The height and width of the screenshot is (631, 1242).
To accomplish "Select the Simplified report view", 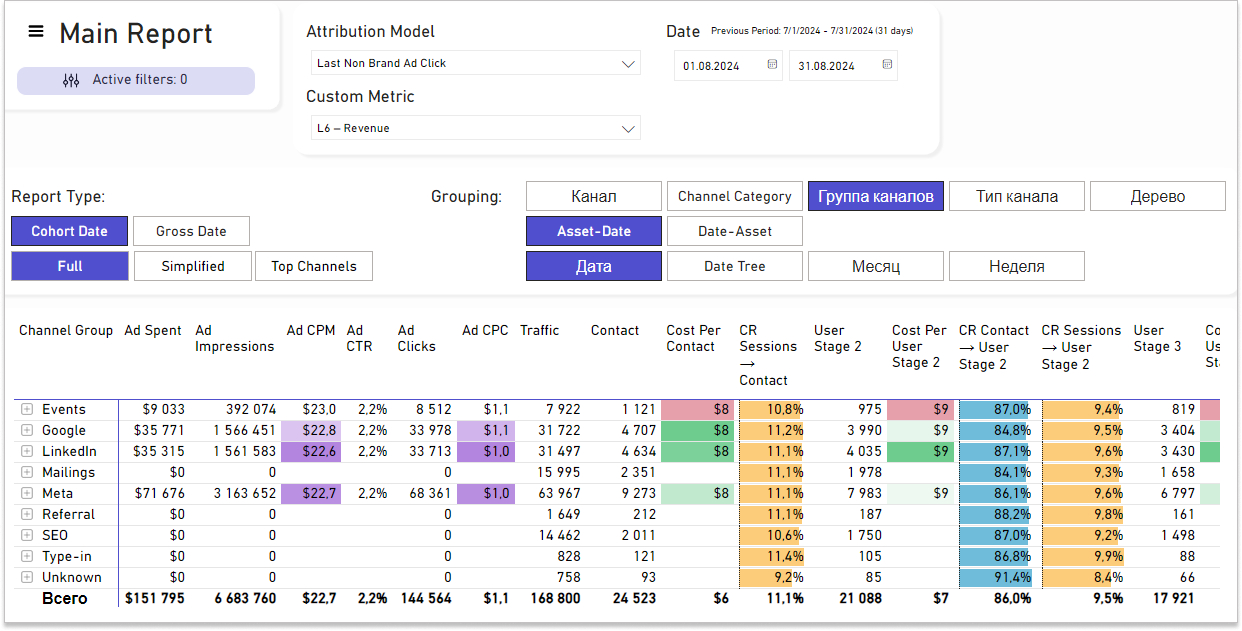I will click(192, 266).
